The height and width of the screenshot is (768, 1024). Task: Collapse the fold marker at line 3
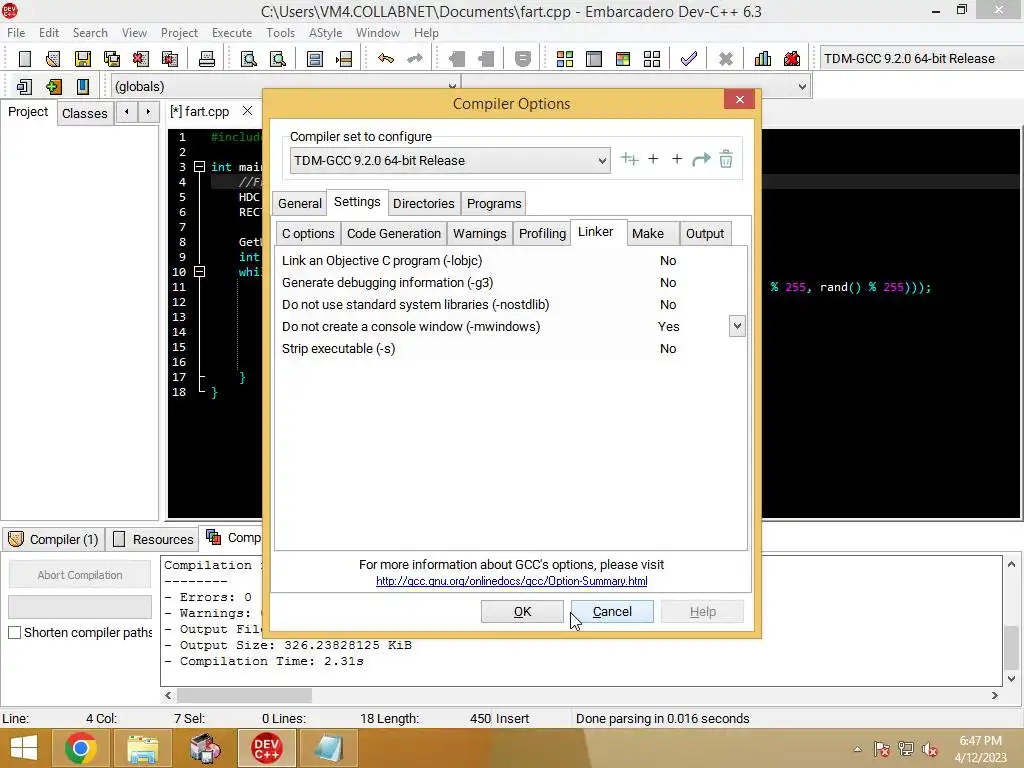200,167
